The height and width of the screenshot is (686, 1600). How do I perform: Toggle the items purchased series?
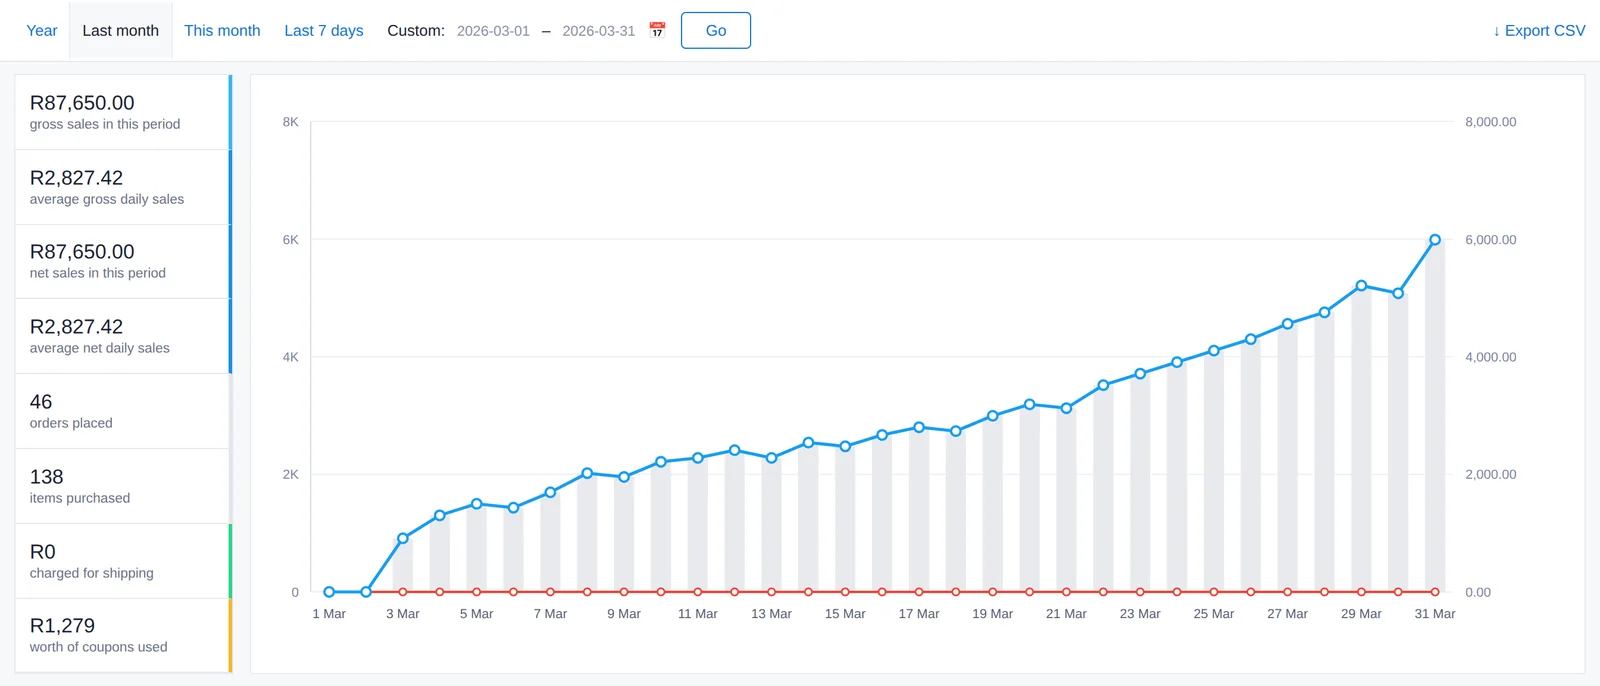[x=123, y=486]
